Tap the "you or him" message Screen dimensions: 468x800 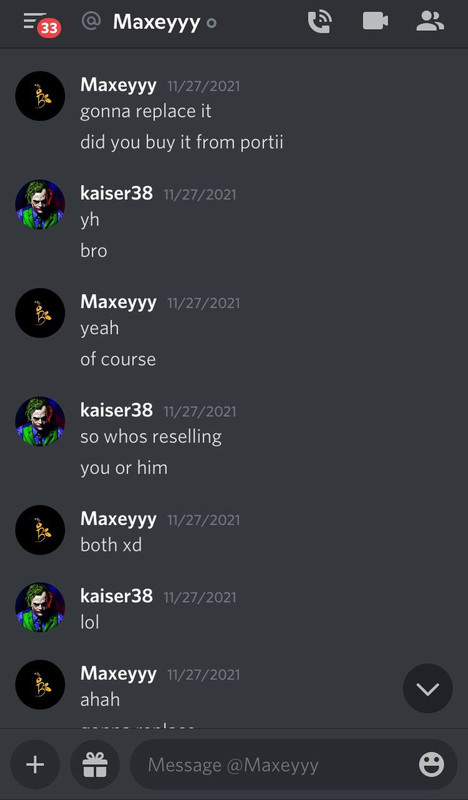coord(124,468)
